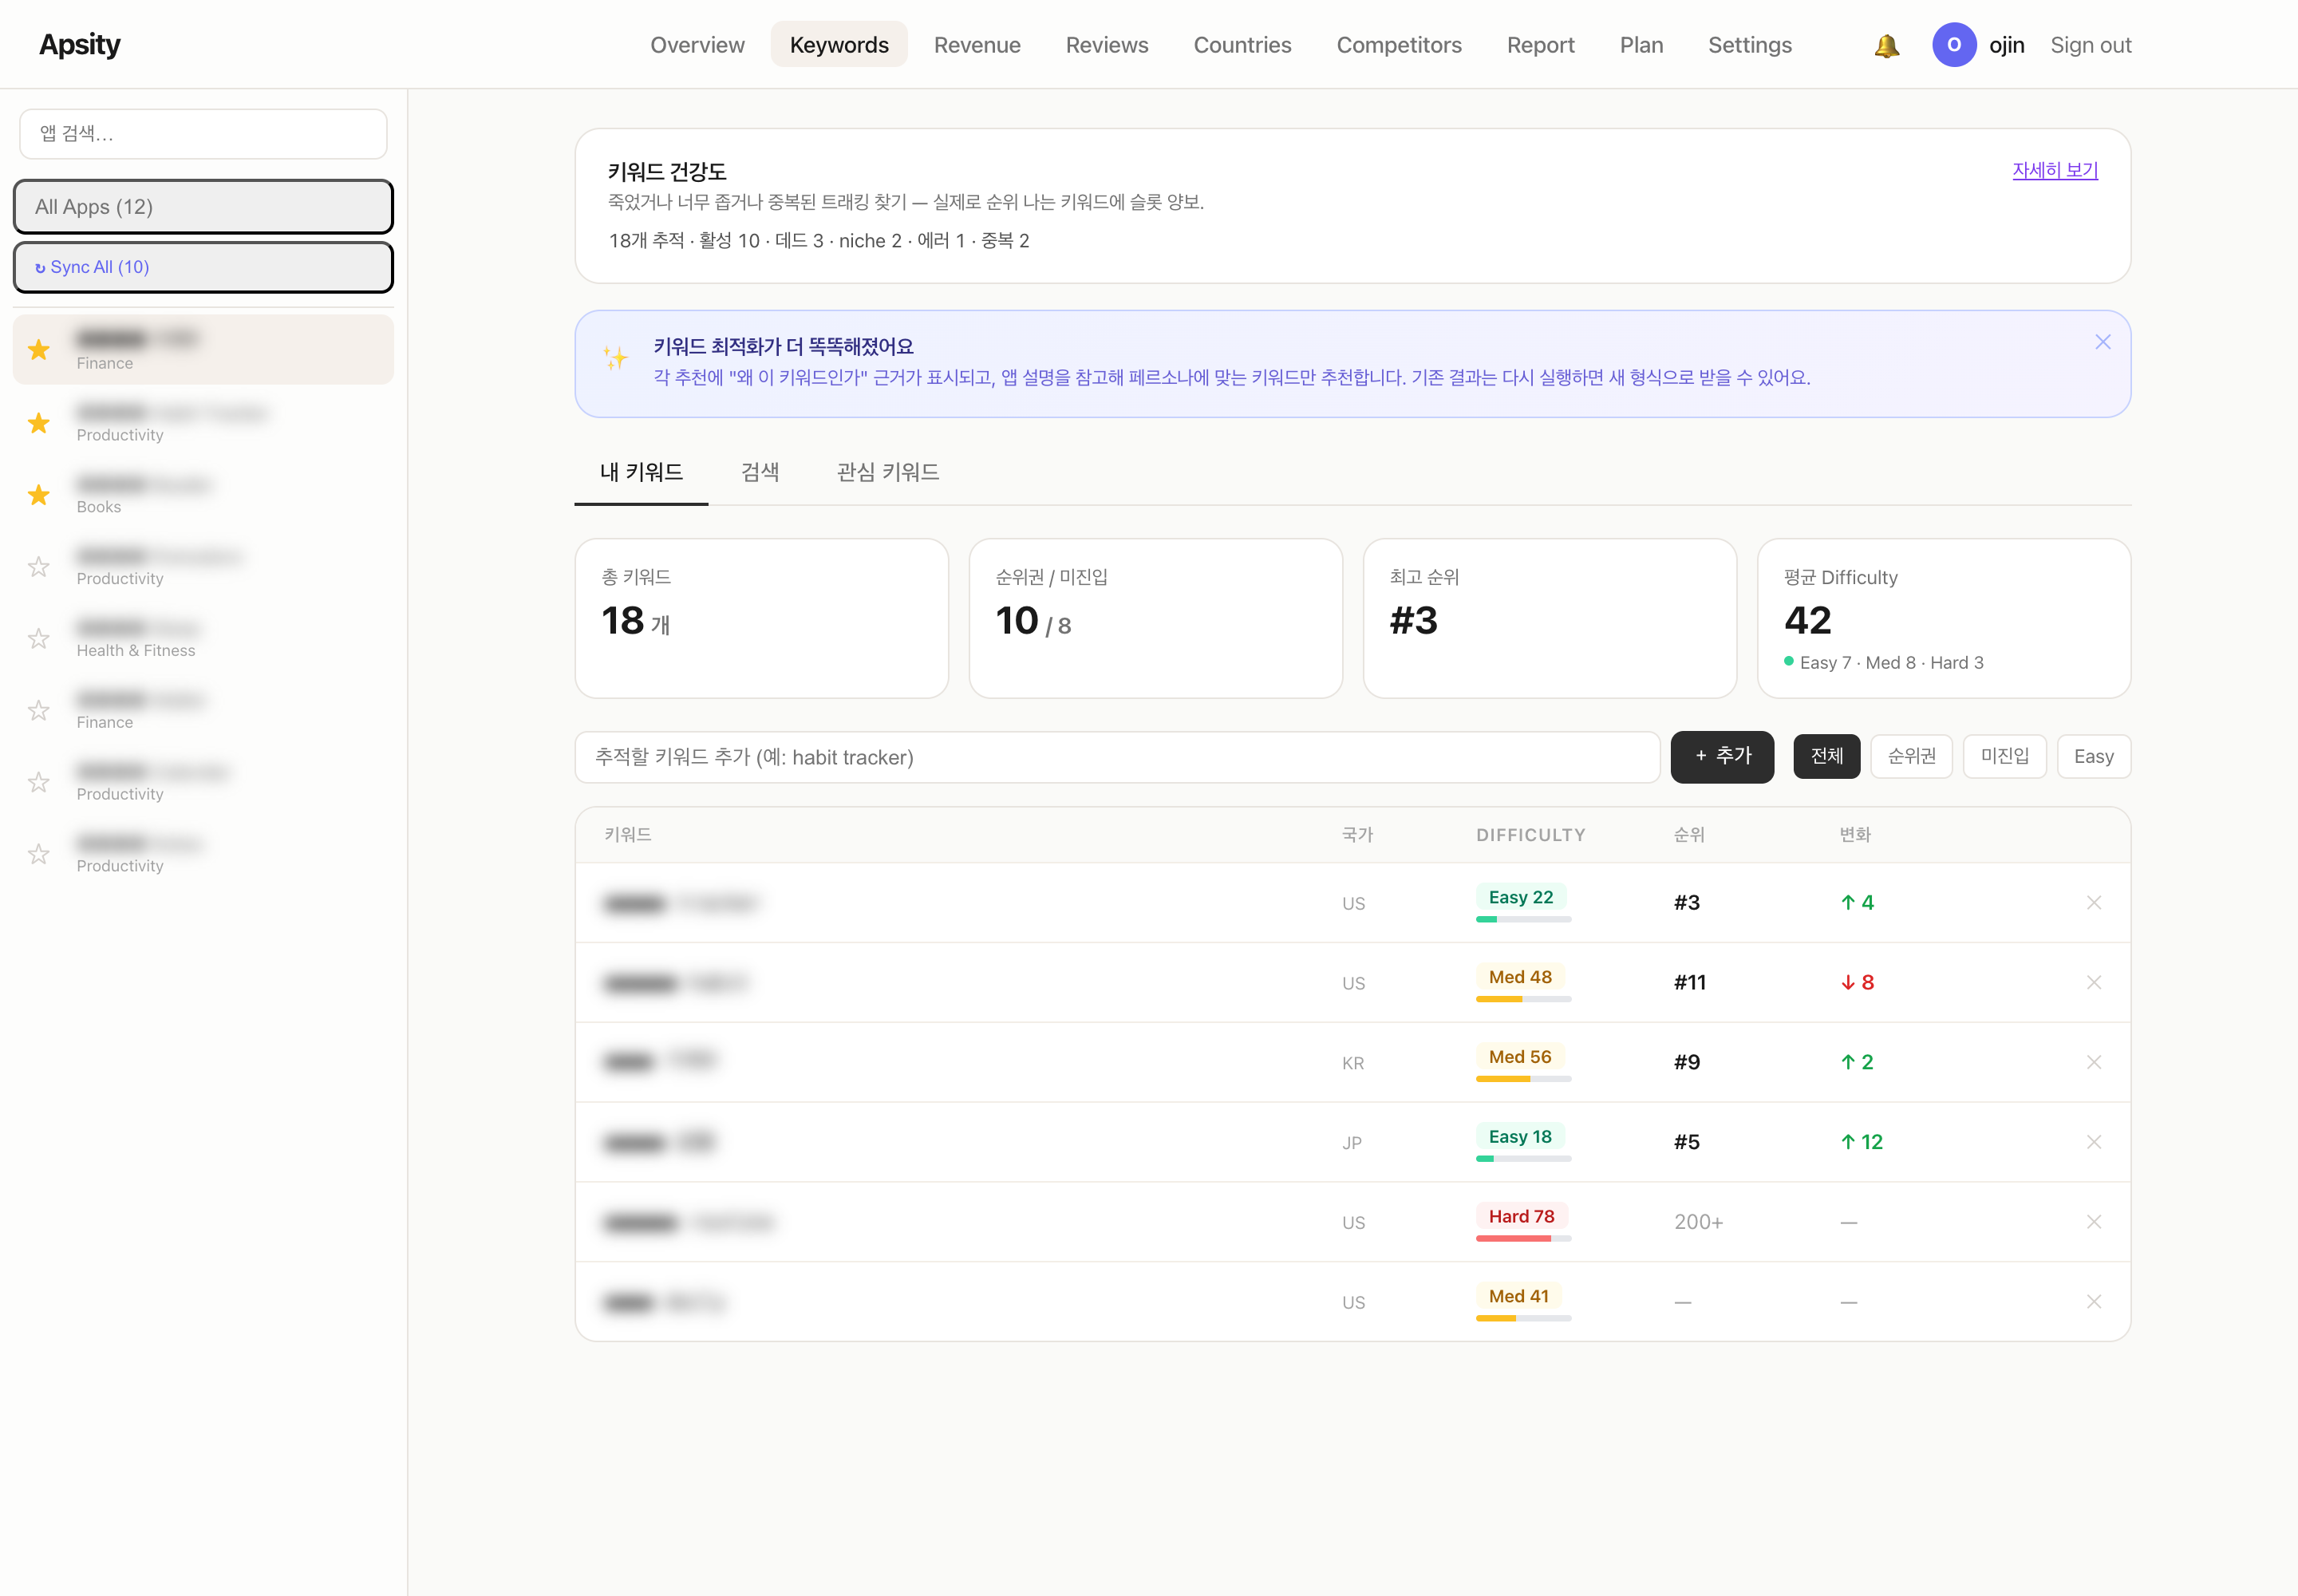Image resolution: width=2298 pixels, height=1596 pixels.
Task: Click the down 8 rank change value
Action: pyautogui.click(x=1857, y=983)
